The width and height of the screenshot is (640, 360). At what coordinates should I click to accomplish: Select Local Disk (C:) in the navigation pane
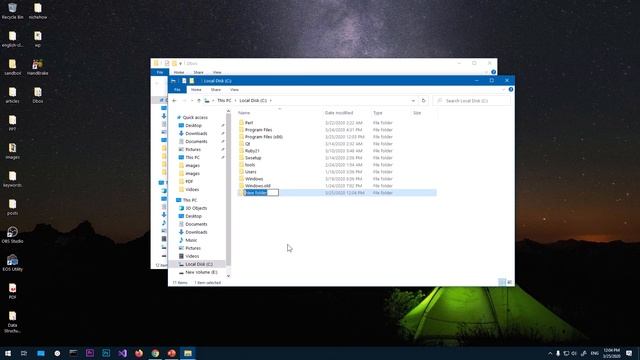[199, 264]
